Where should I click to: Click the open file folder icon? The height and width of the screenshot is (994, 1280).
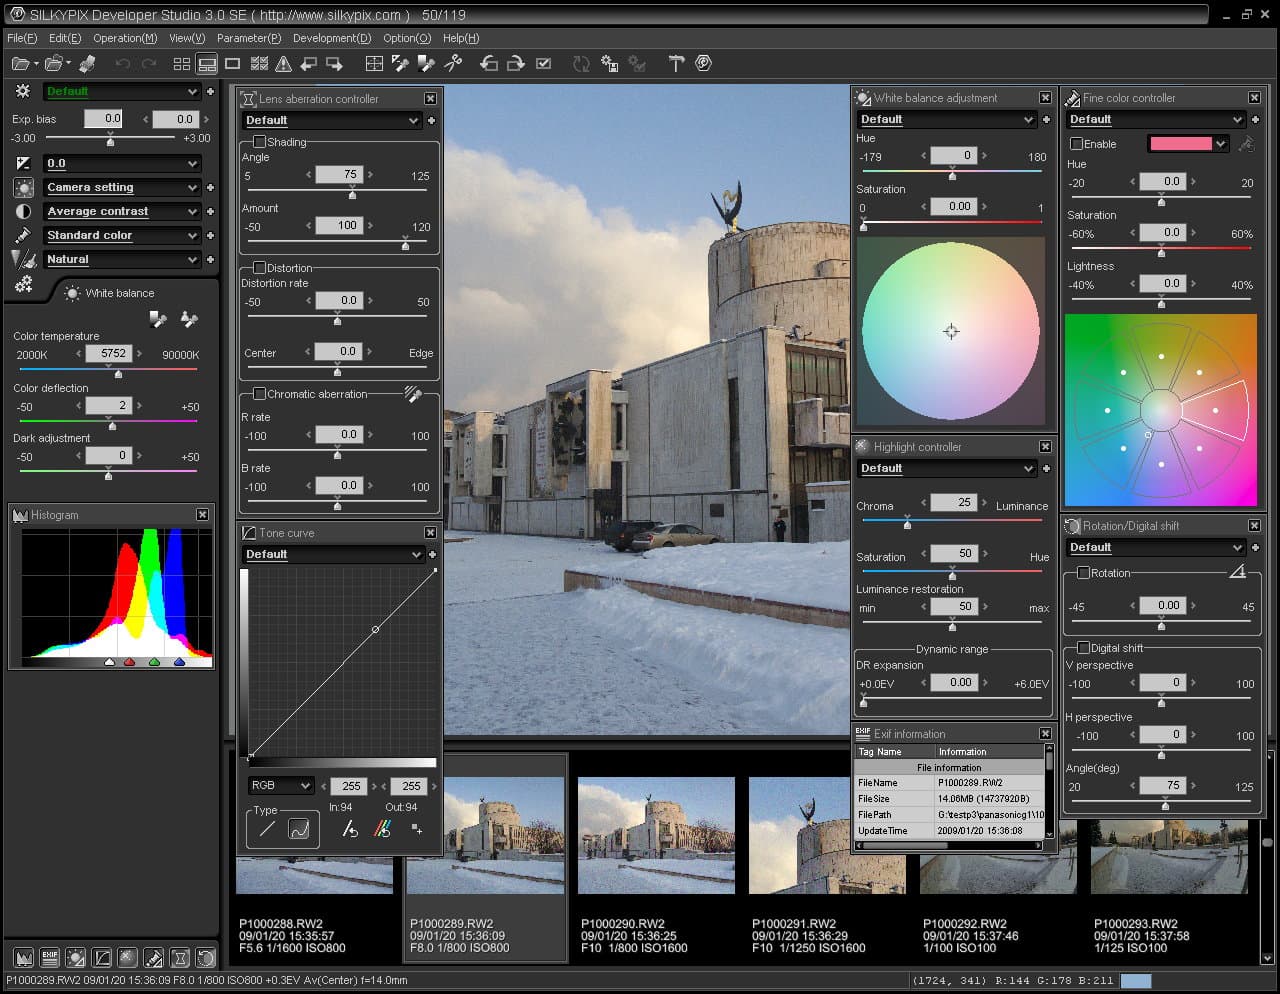(x=20, y=63)
